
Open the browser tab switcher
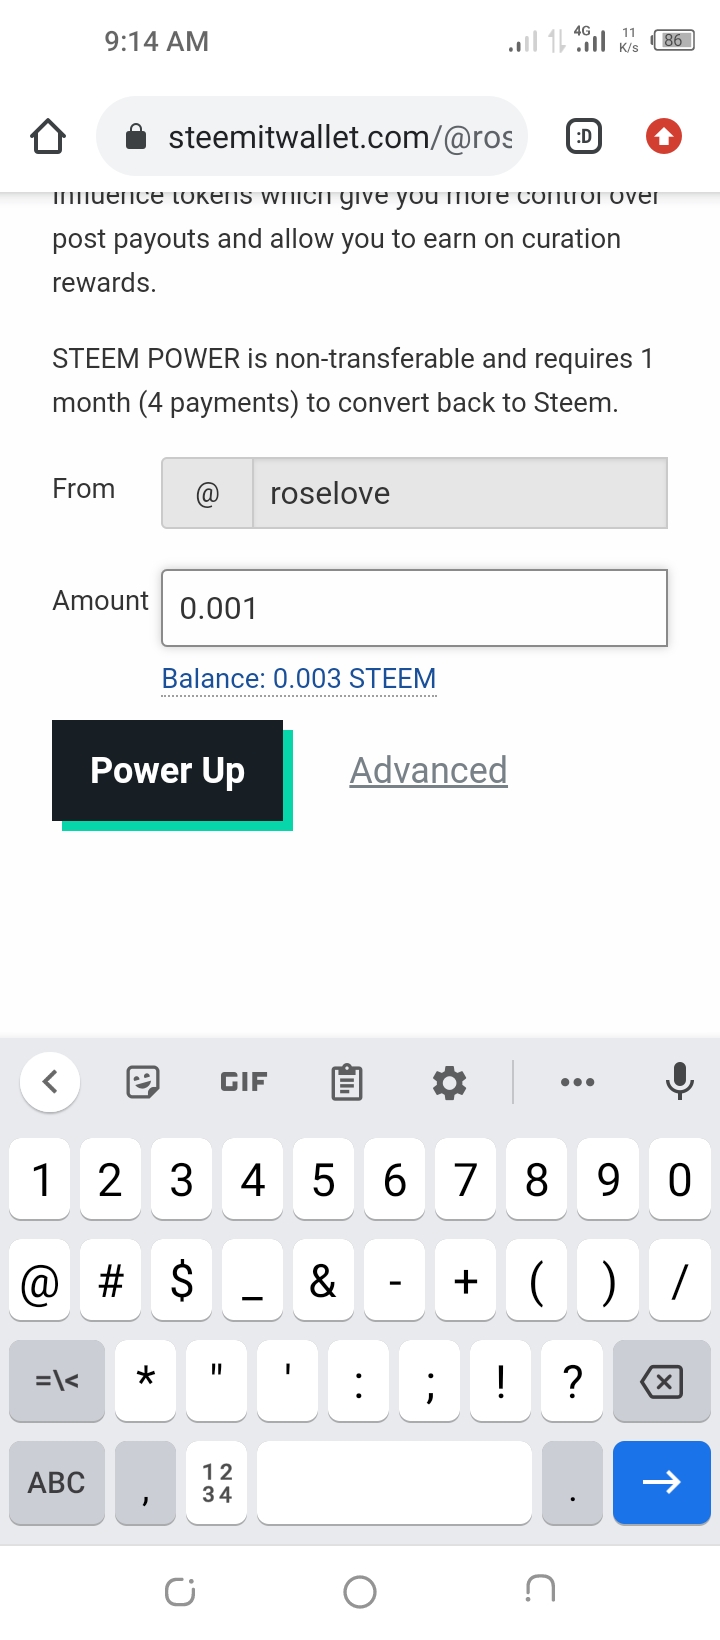click(x=584, y=136)
